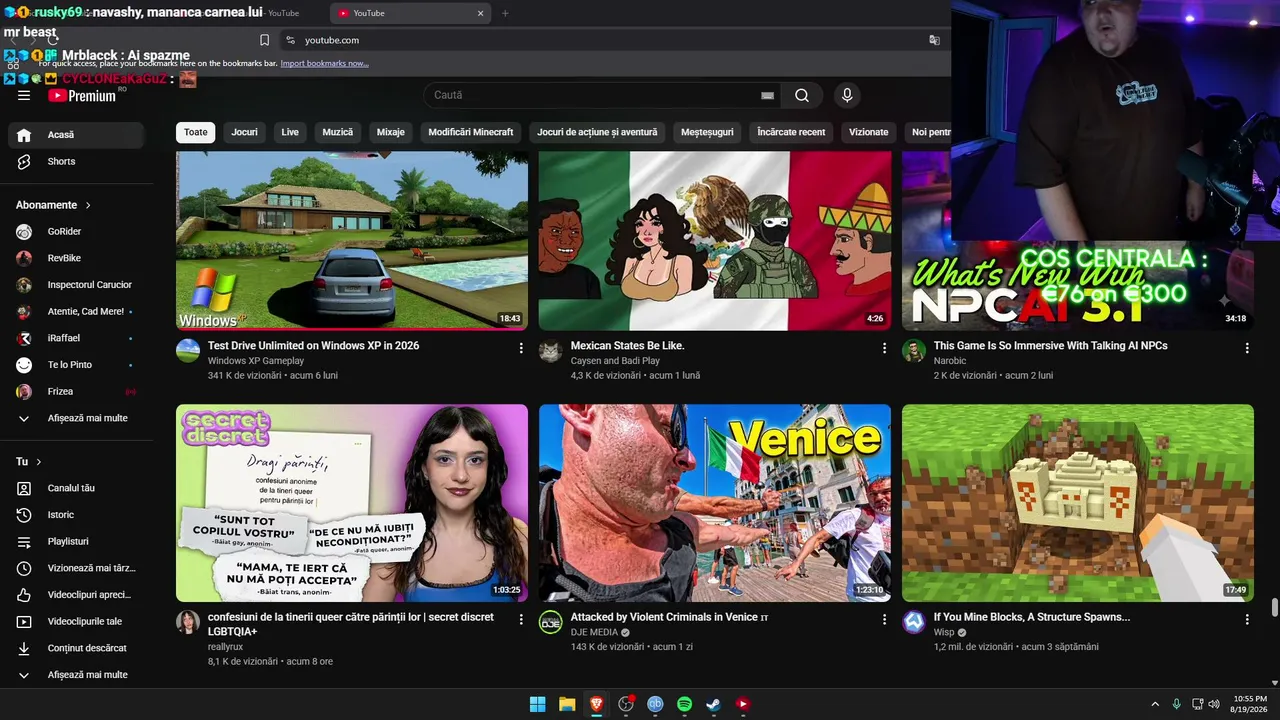Open Playlisturi in the sidebar

(x=76, y=541)
